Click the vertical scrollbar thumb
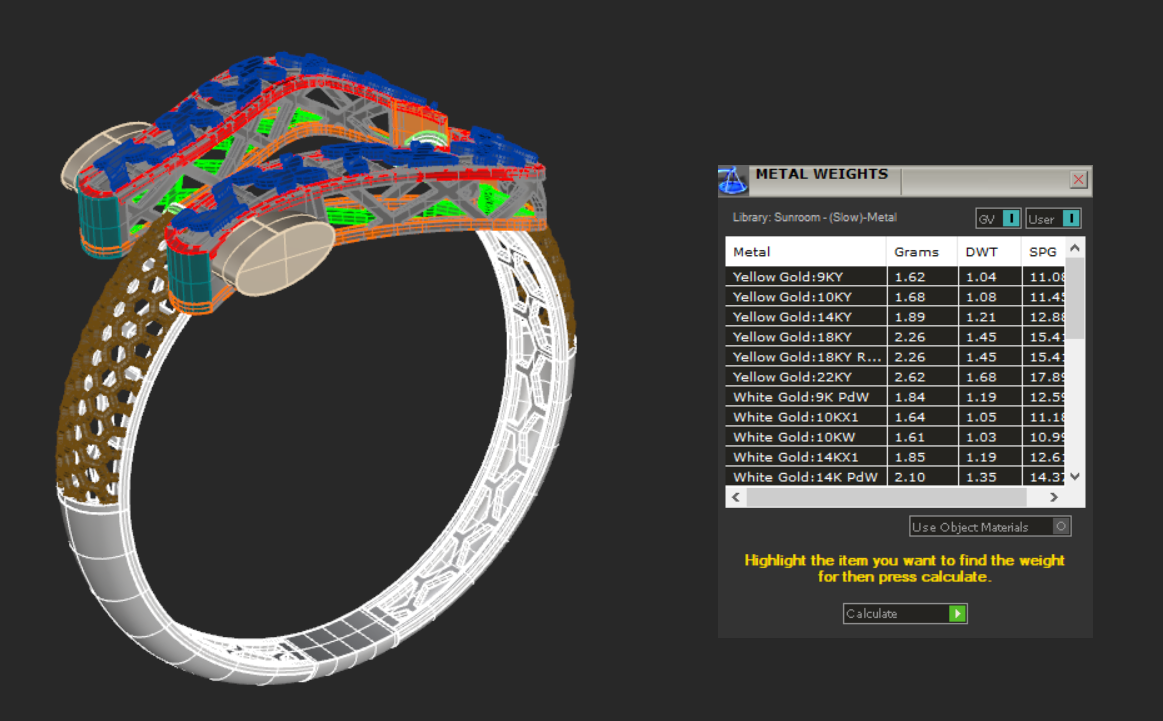The height and width of the screenshot is (721, 1163). coord(1075,298)
